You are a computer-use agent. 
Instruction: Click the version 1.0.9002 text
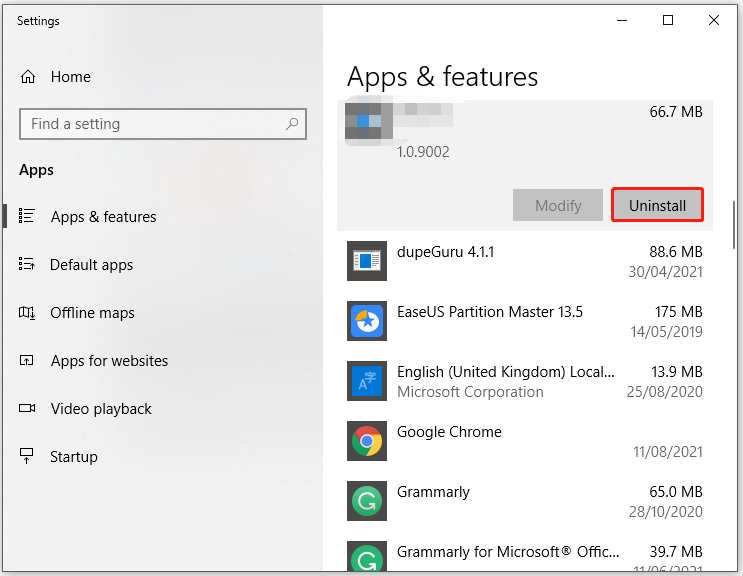(423, 152)
